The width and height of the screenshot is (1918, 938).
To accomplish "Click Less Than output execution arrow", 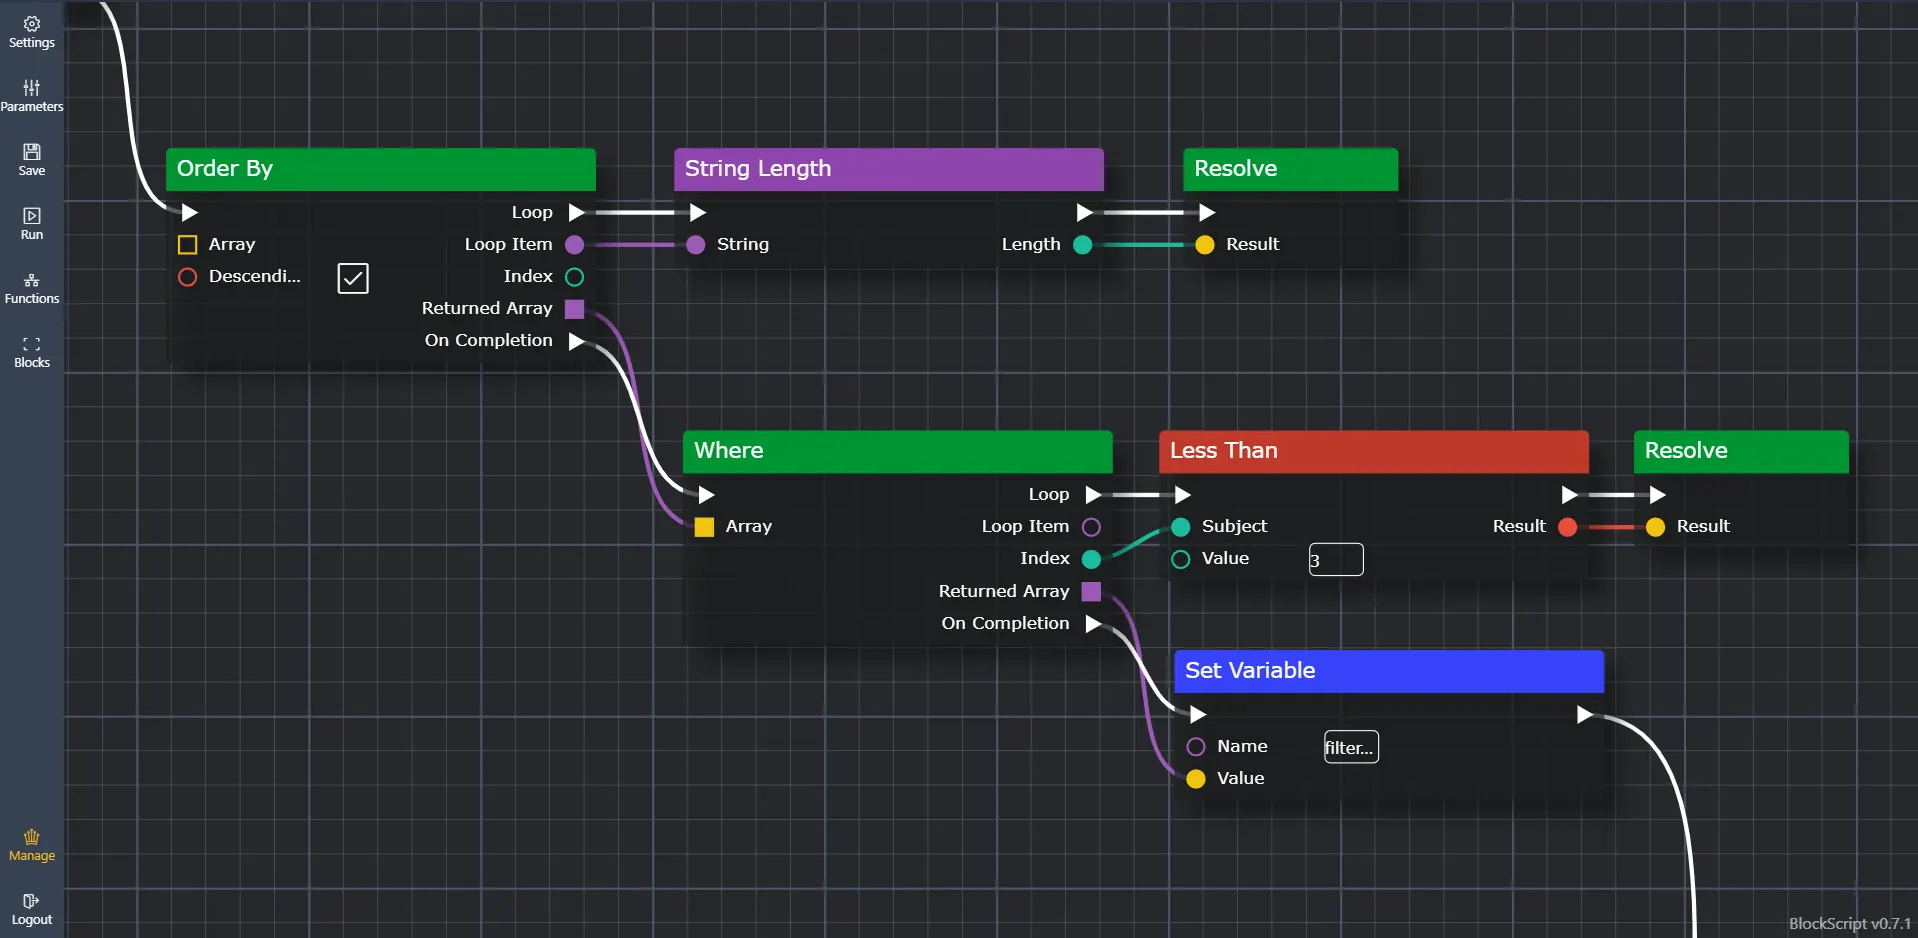I will coord(1569,495).
